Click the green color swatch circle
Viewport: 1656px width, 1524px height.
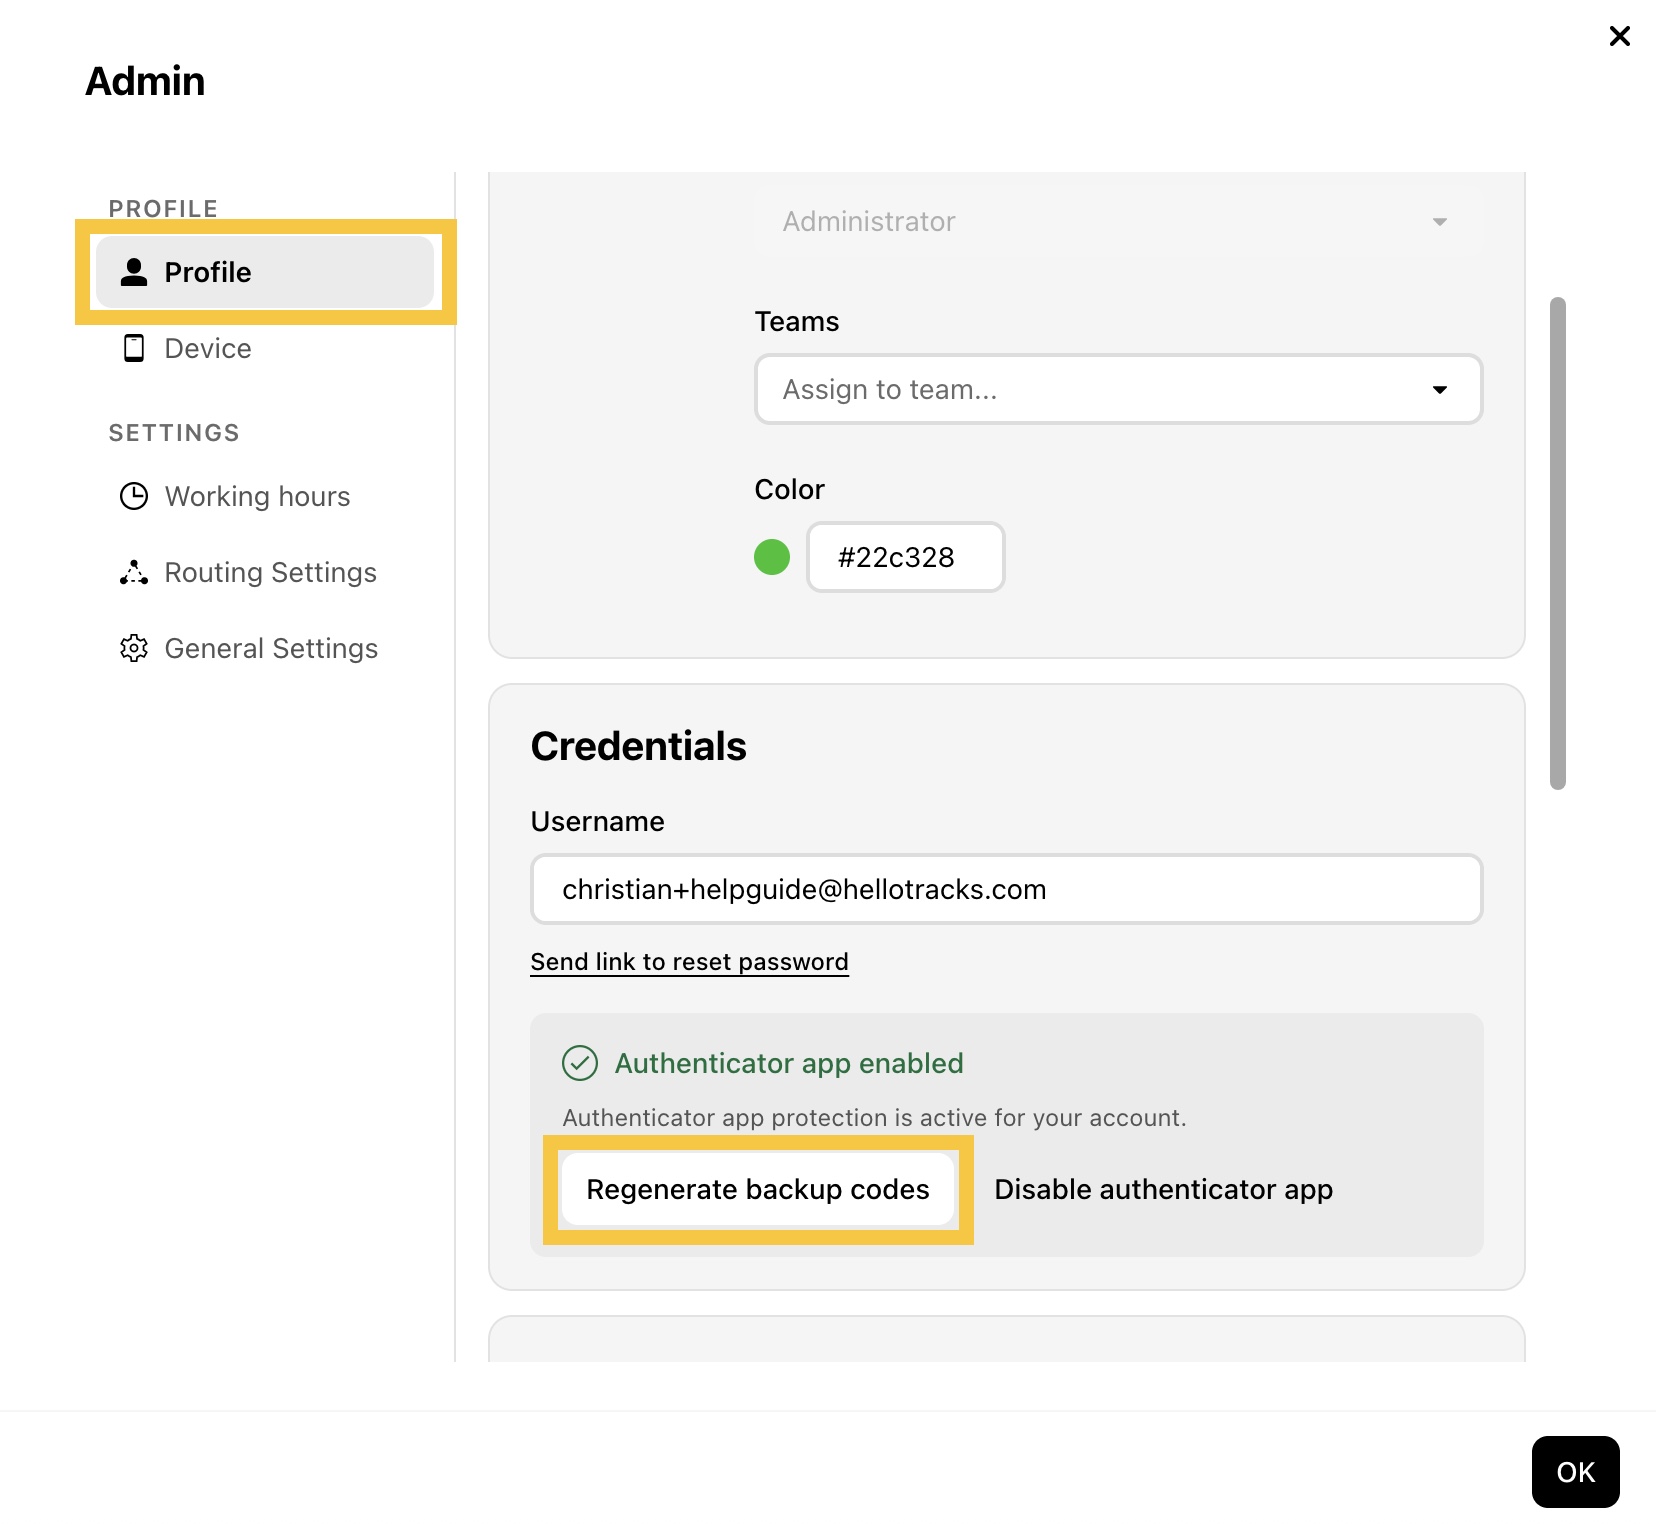[772, 557]
